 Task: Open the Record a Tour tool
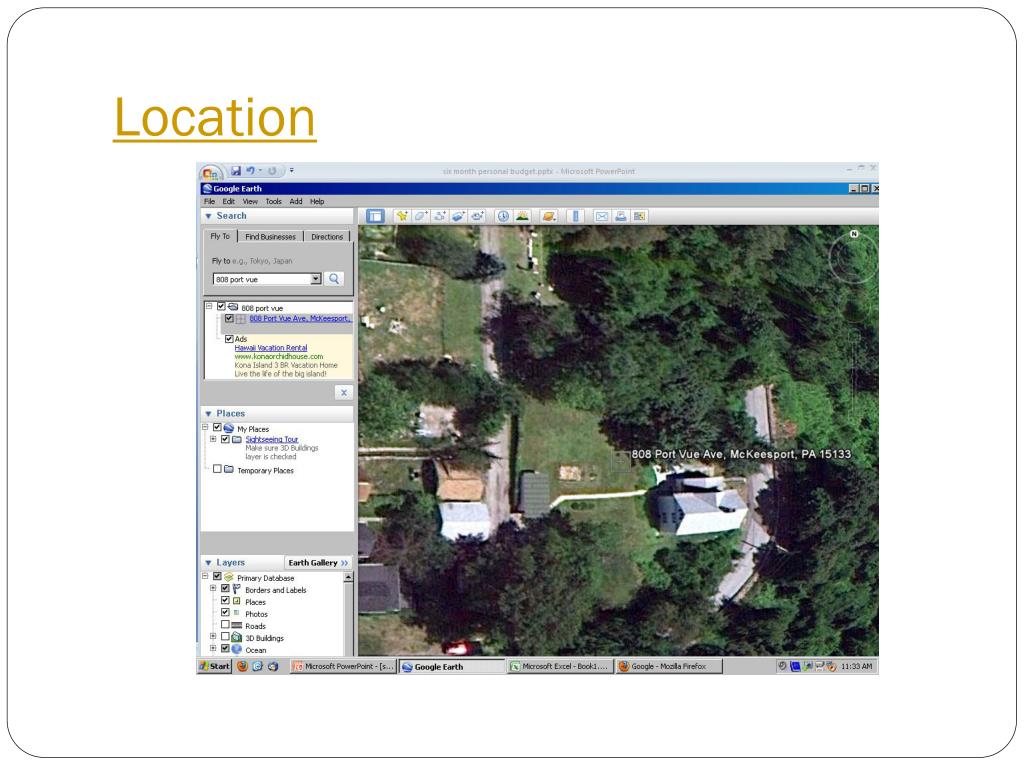click(x=477, y=216)
